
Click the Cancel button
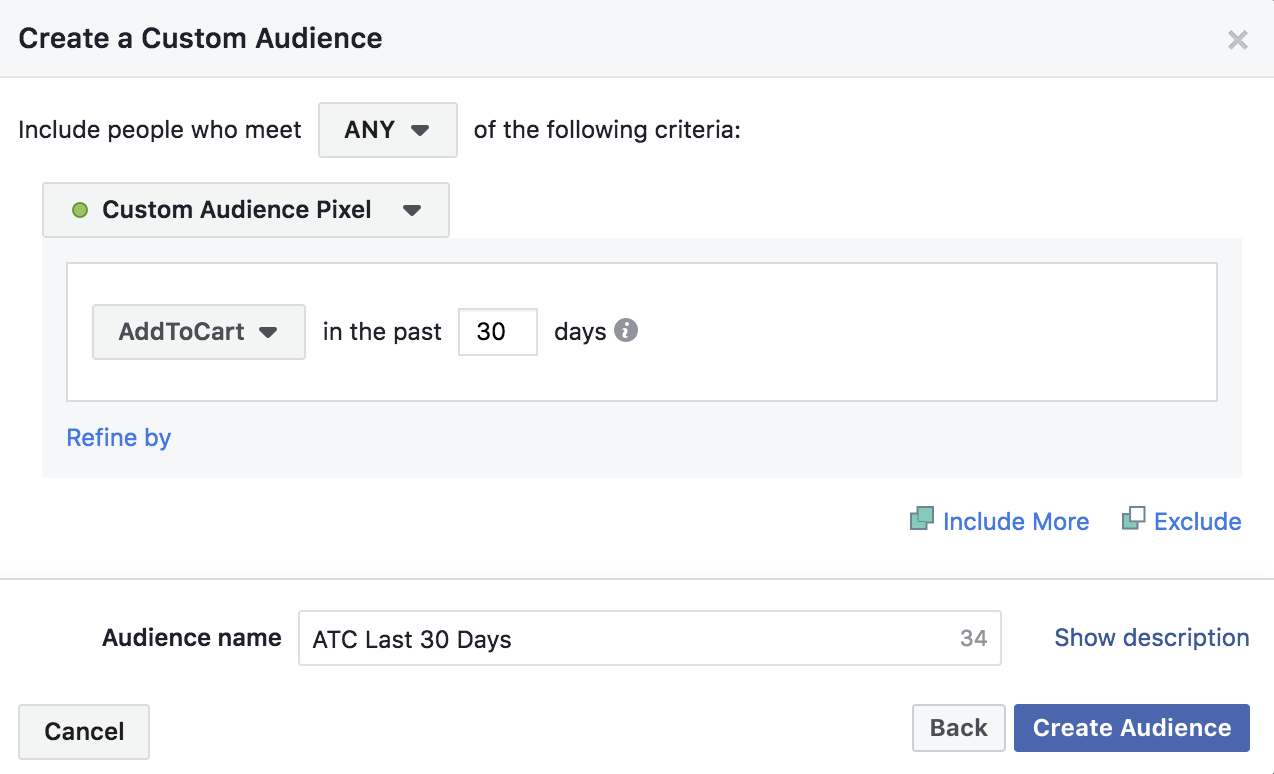coord(84,731)
